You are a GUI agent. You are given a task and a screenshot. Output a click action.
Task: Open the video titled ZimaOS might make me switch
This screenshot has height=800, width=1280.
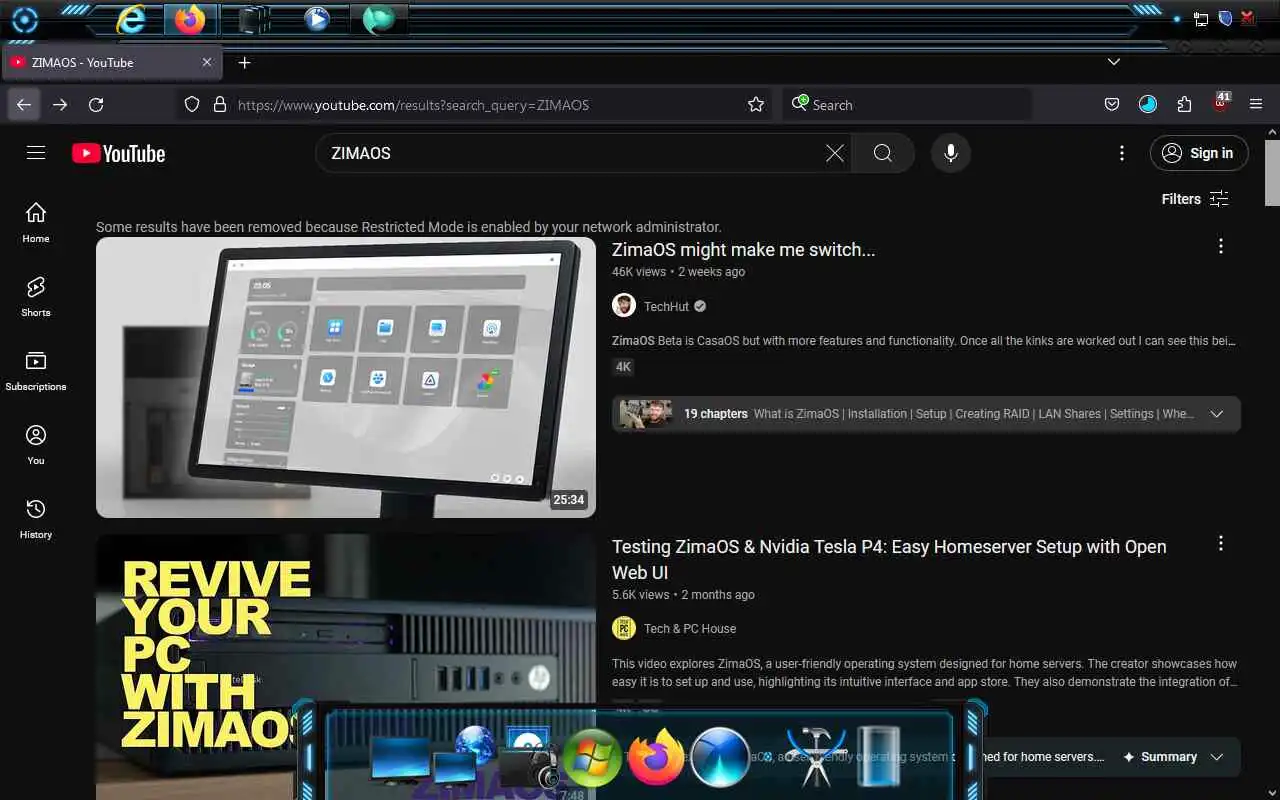(x=744, y=250)
